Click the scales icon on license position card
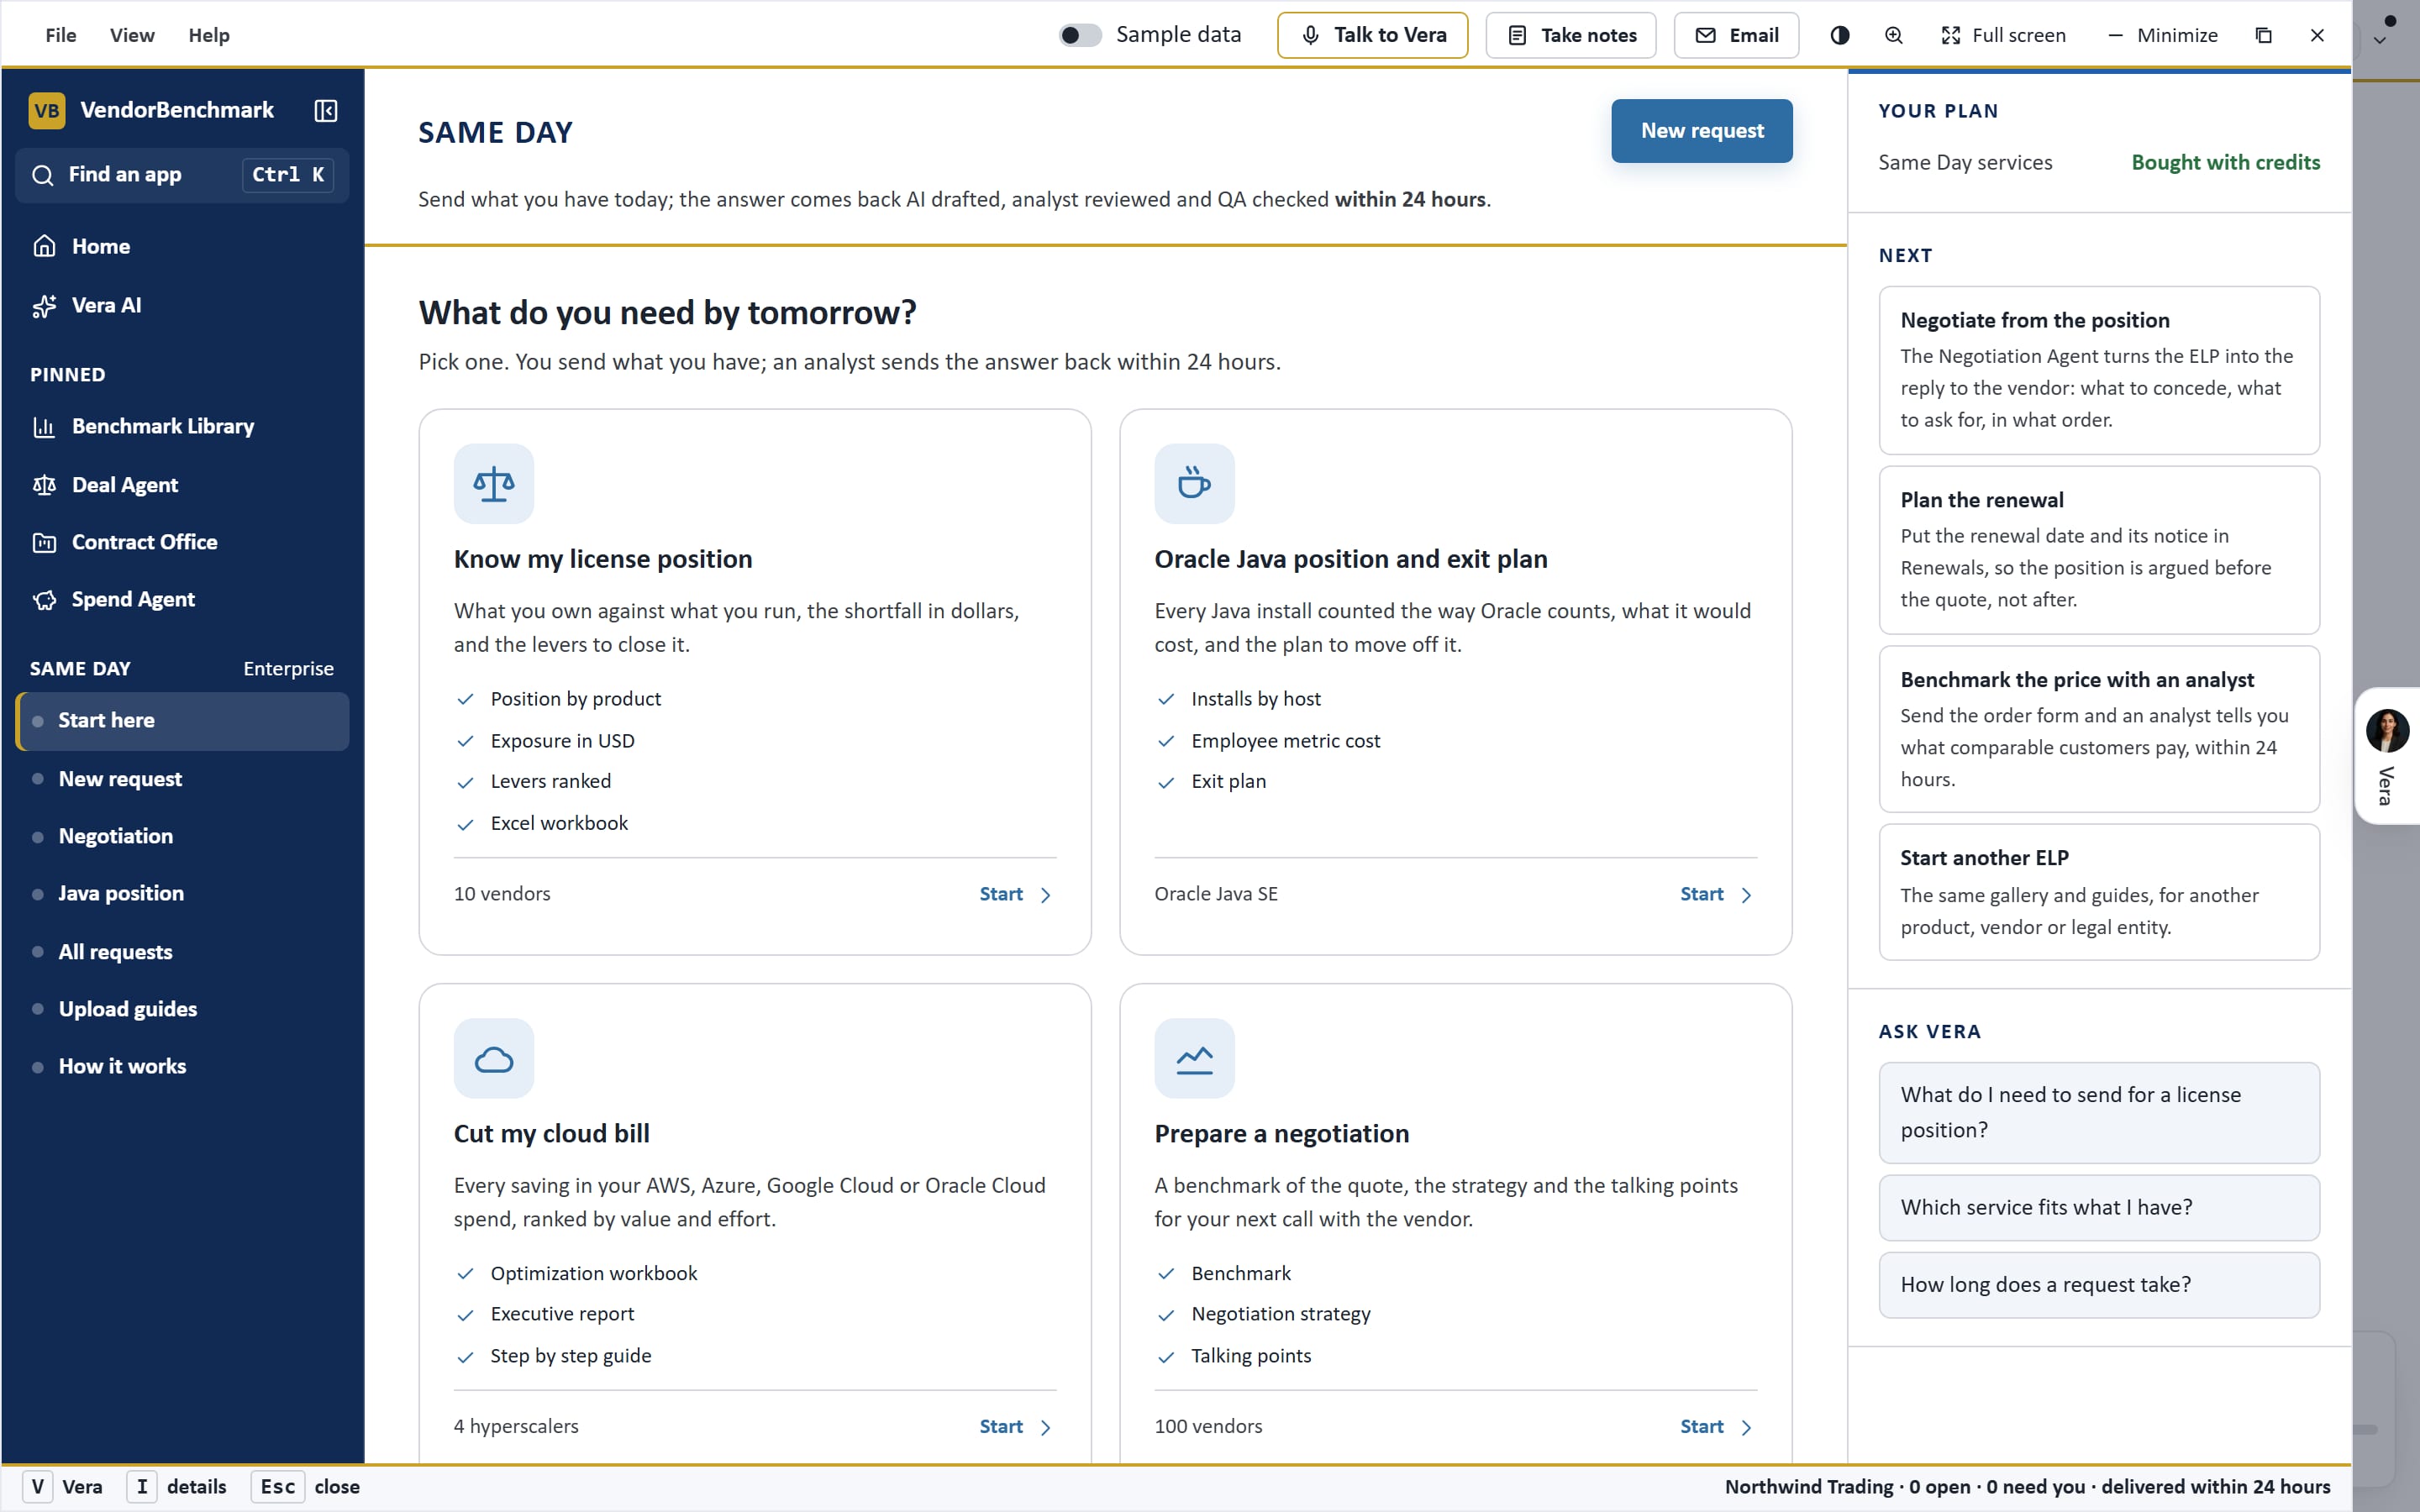Viewport: 2420px width, 1512px height. 494,484
